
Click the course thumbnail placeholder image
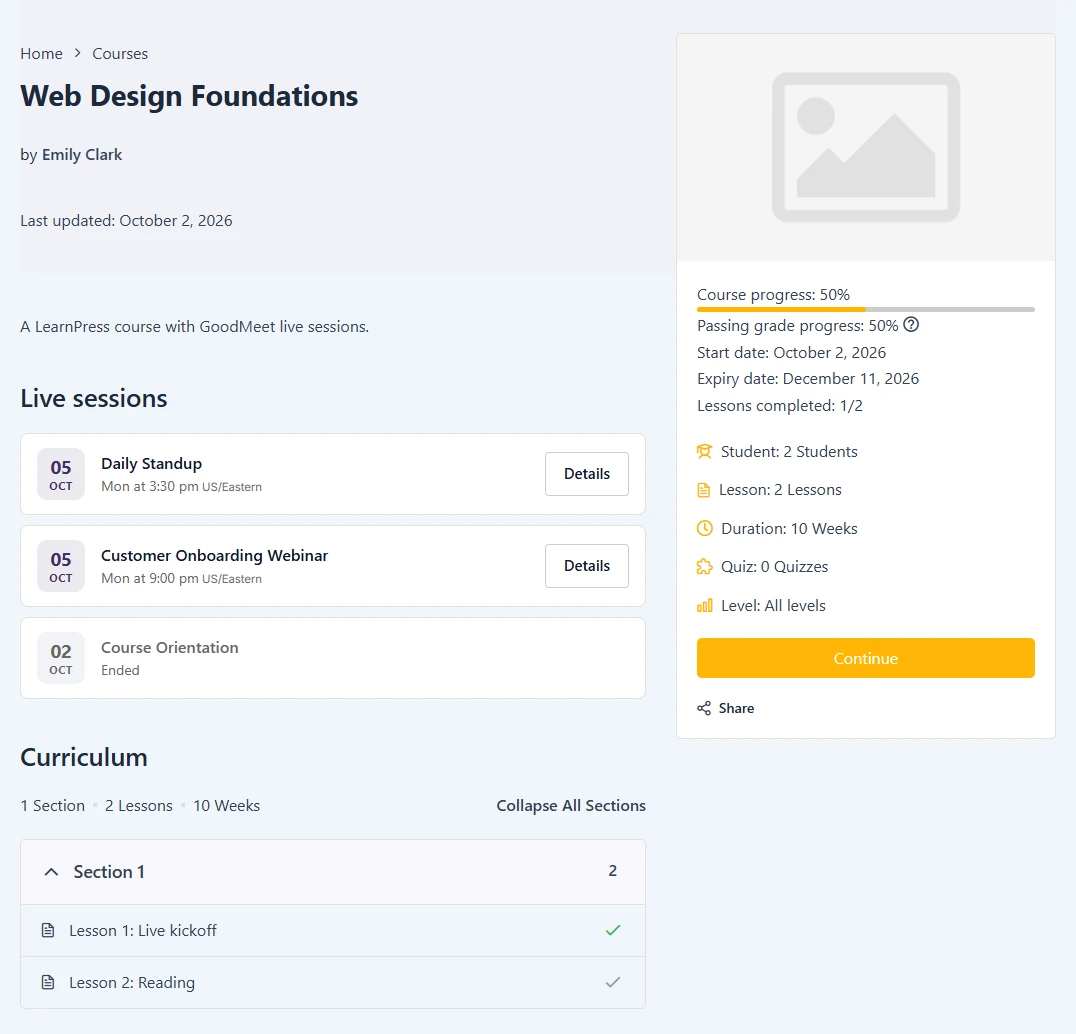click(866, 148)
